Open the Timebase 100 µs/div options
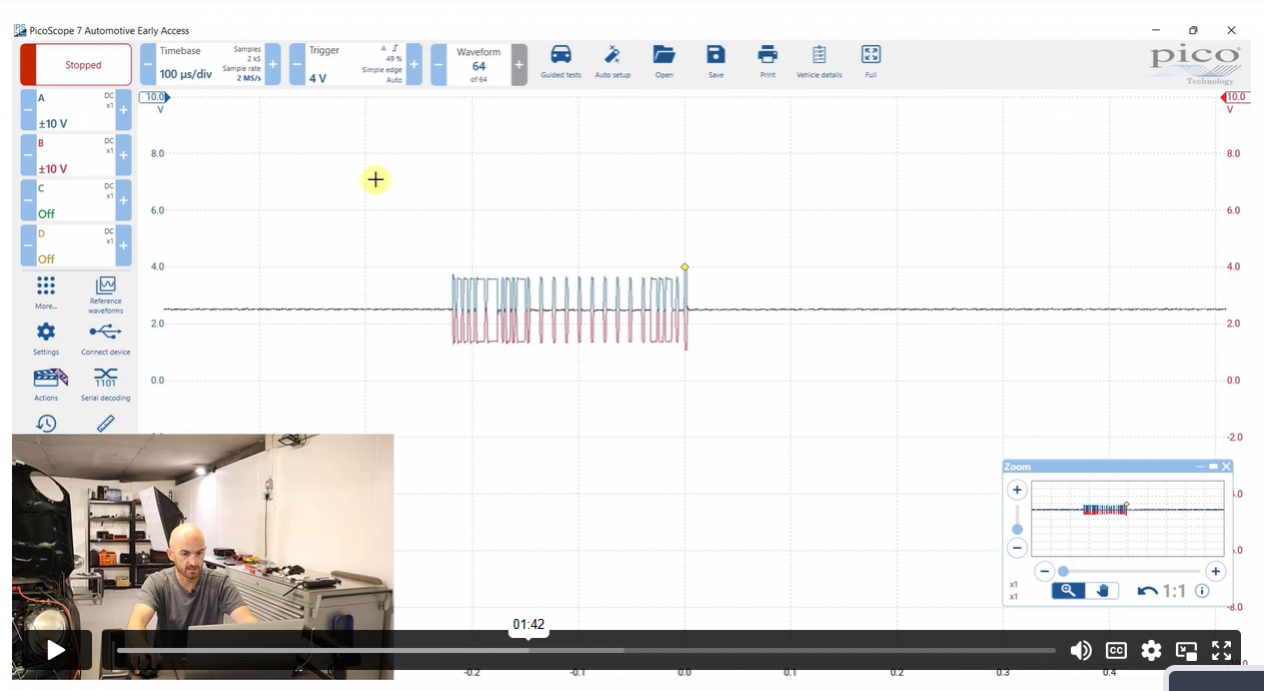The width and height of the screenshot is (1264, 691). pyautogui.click(x=209, y=65)
